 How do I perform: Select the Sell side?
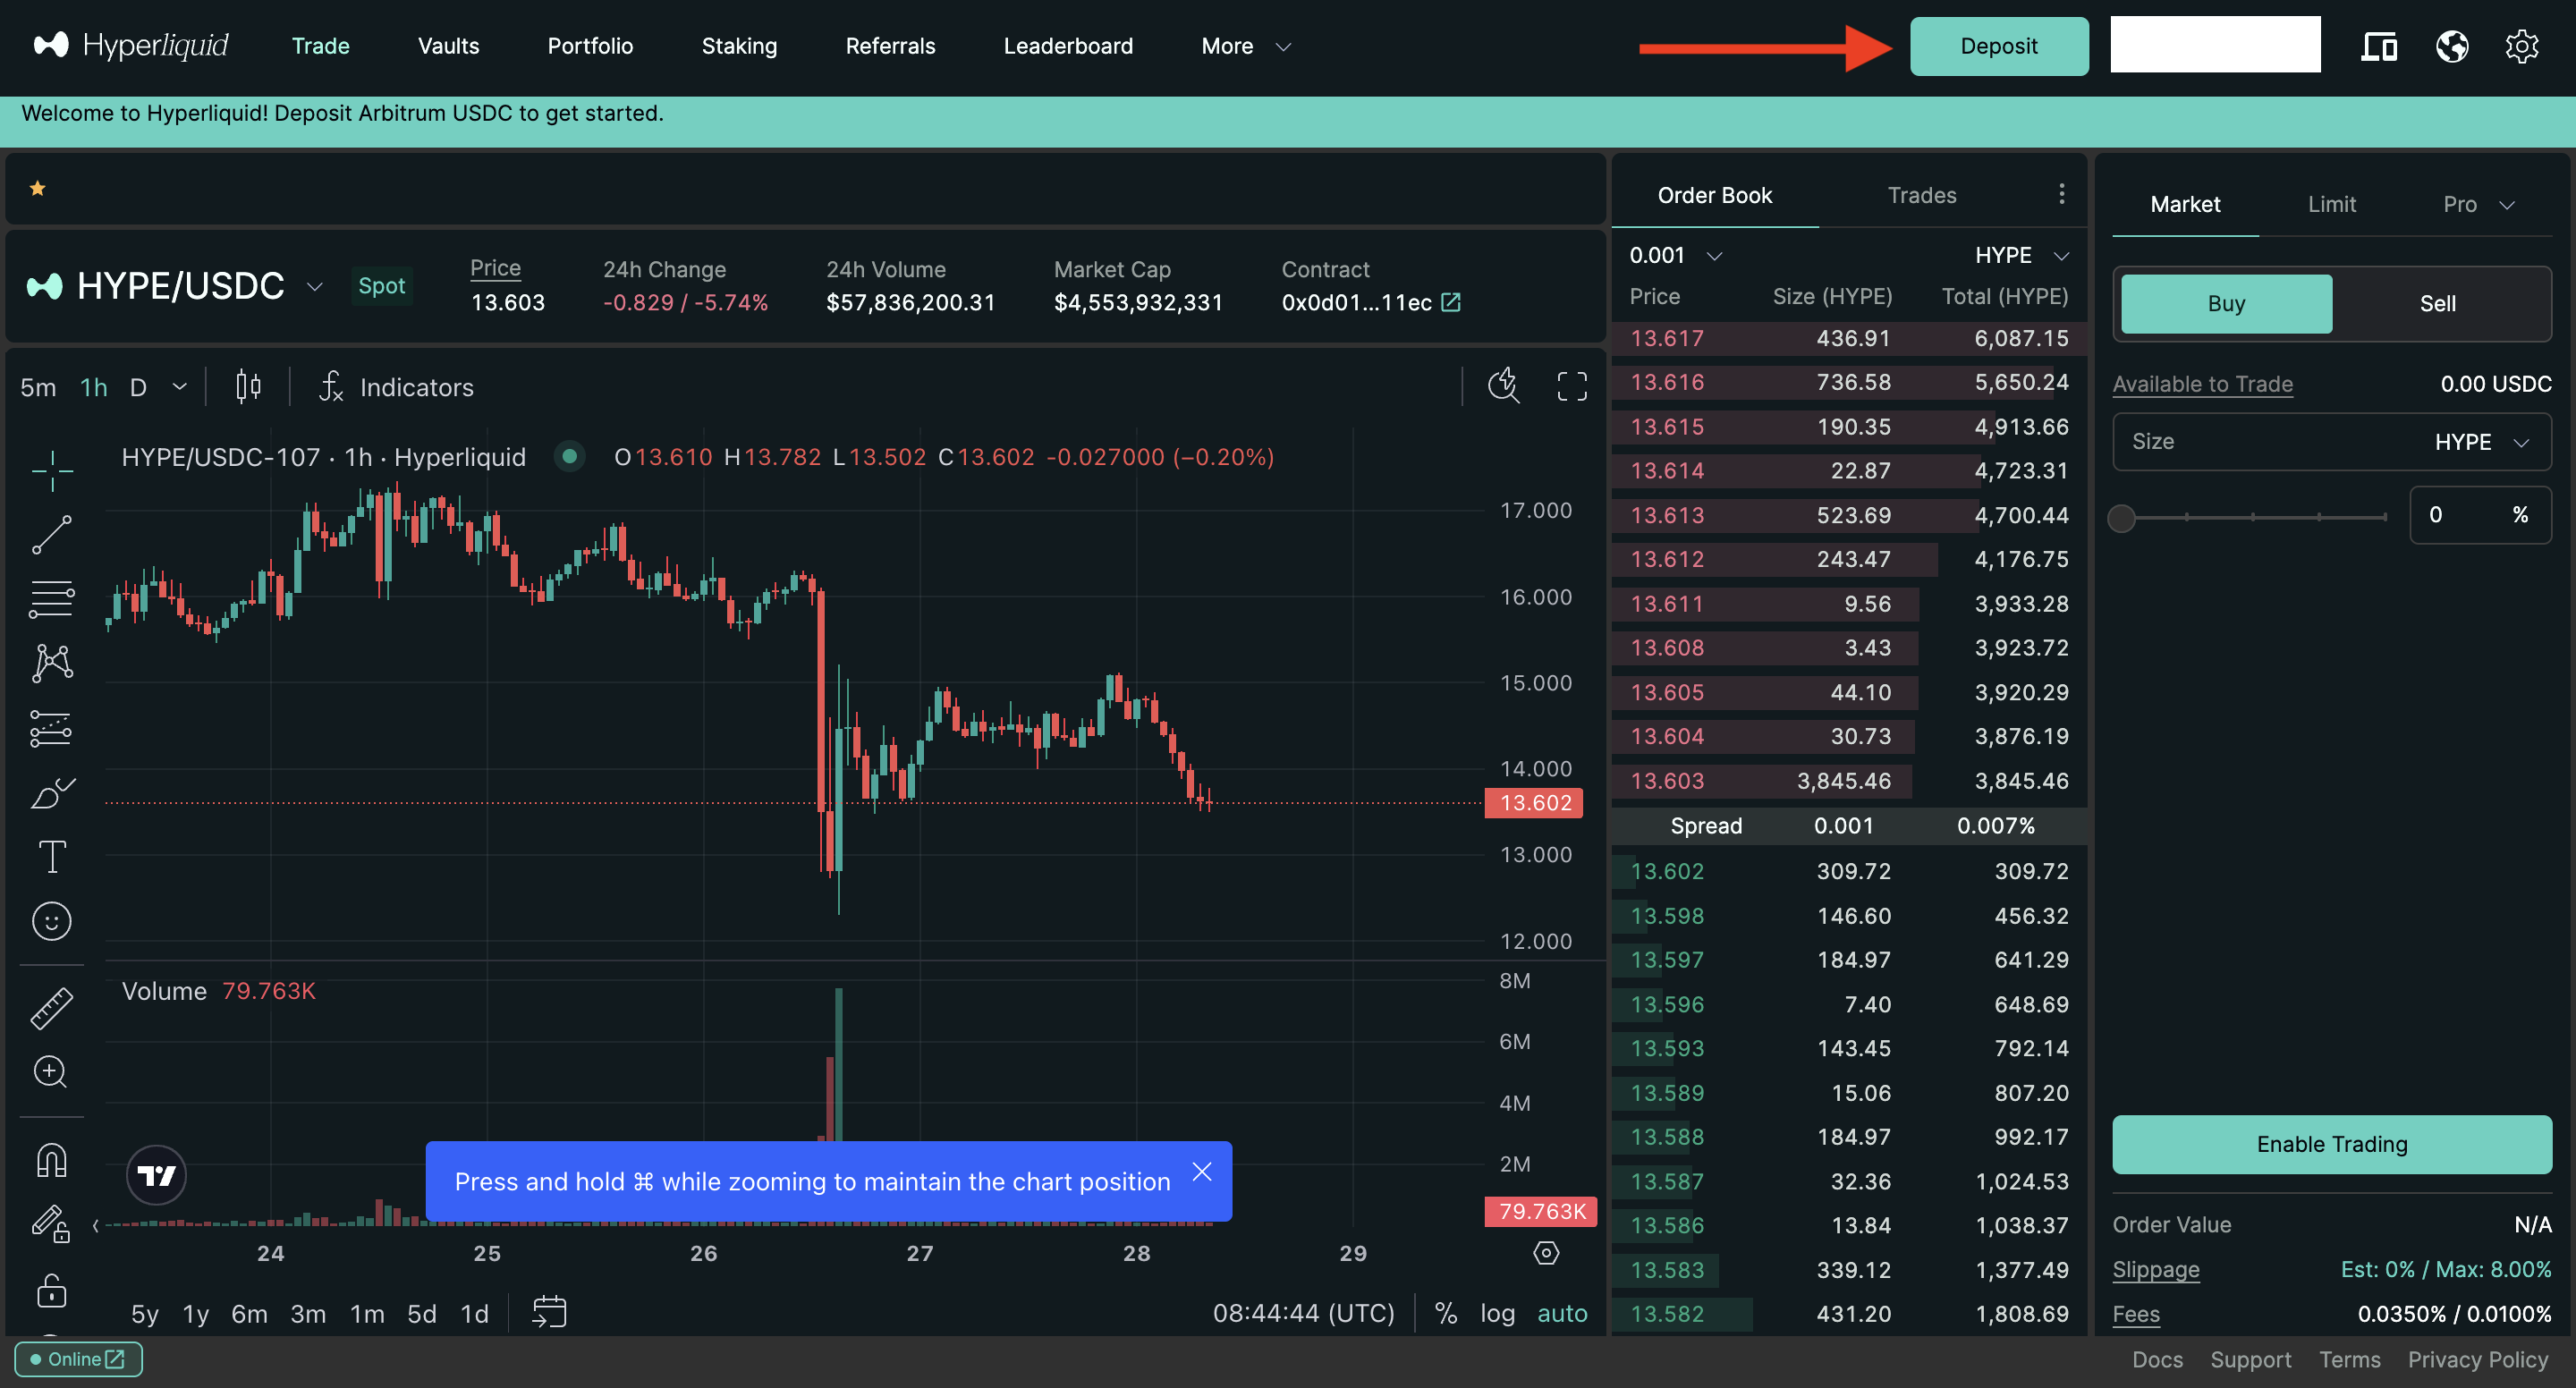2437,303
